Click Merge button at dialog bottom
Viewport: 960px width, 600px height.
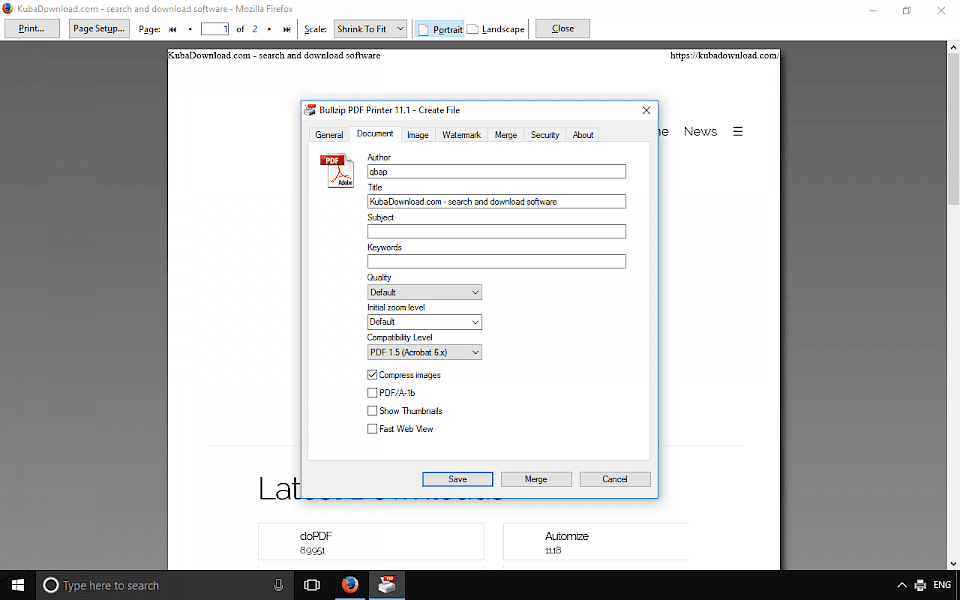536,479
